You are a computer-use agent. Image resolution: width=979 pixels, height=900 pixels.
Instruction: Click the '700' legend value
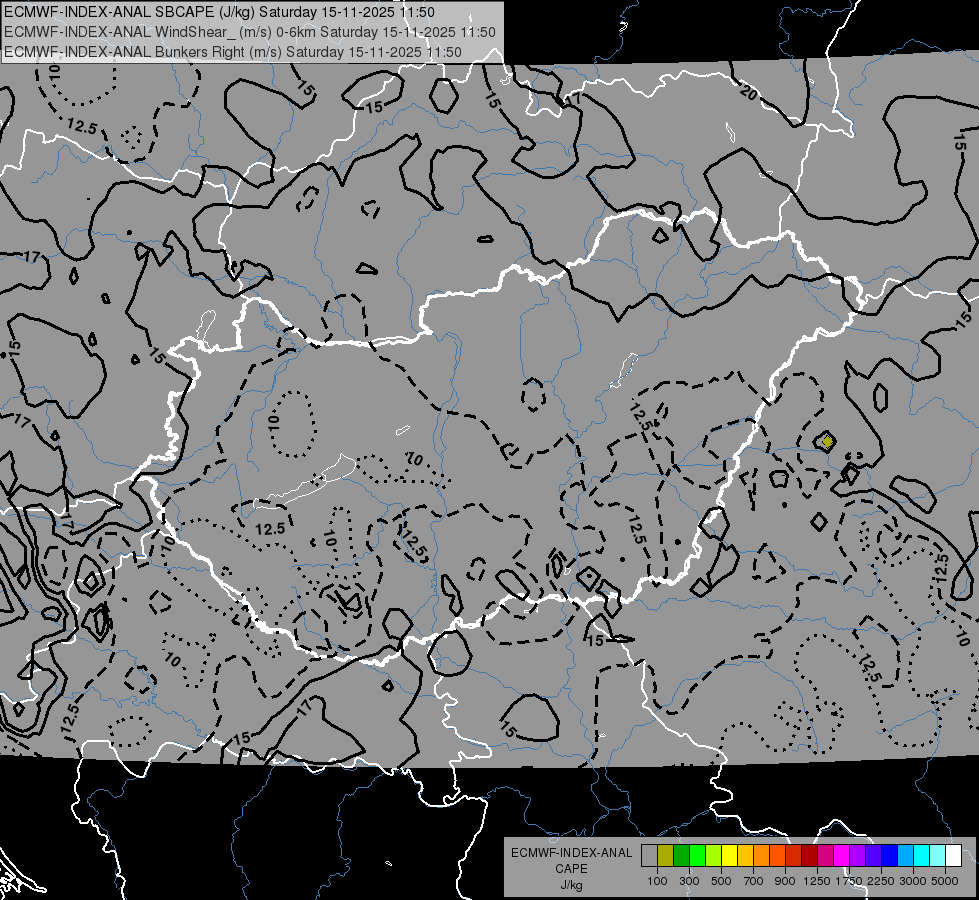(x=754, y=881)
